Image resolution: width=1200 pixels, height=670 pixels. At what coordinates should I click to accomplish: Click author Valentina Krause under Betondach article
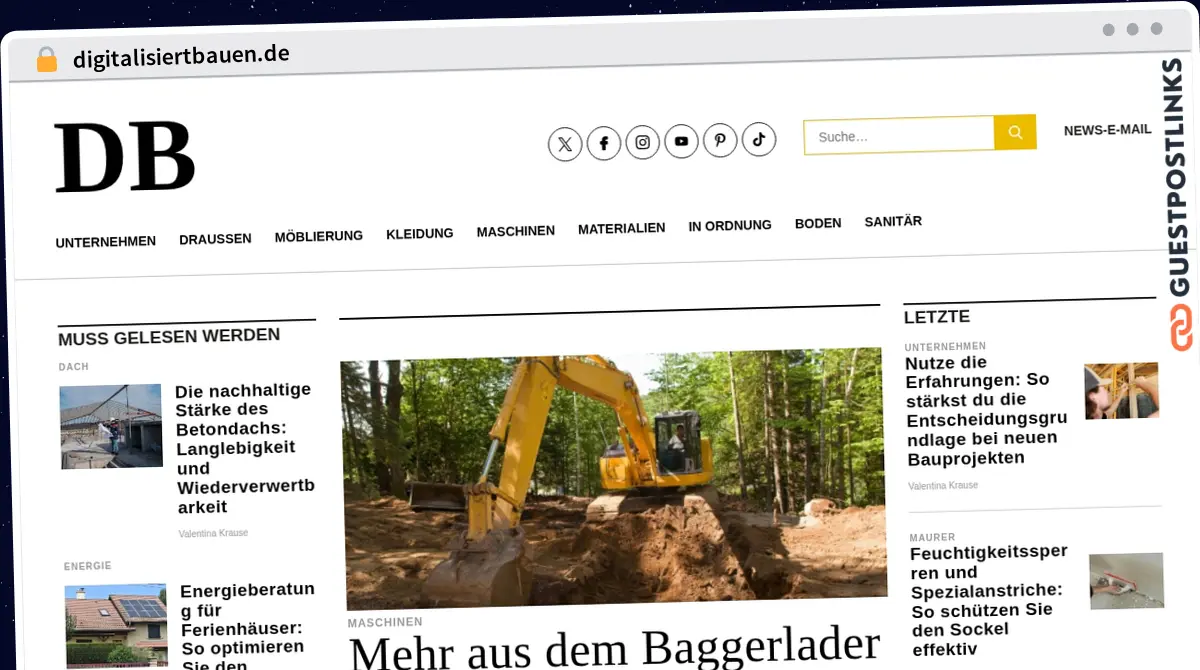pyautogui.click(x=213, y=534)
